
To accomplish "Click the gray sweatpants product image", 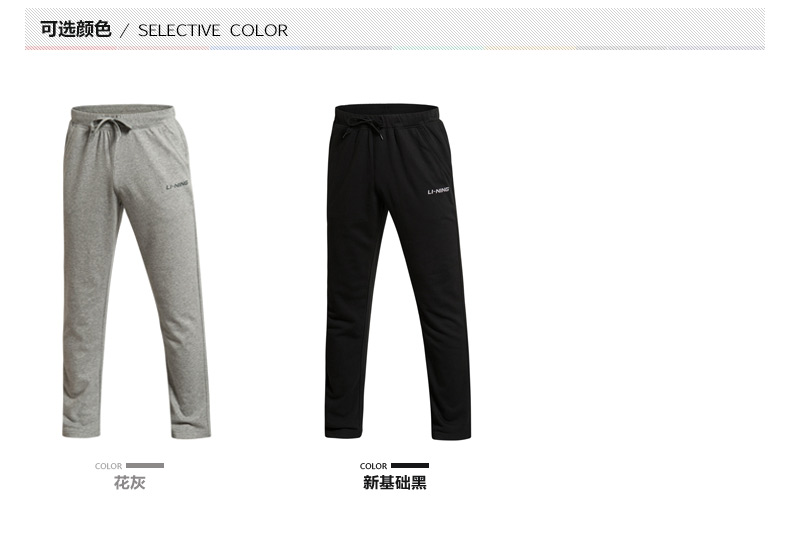I will tap(136, 271).
